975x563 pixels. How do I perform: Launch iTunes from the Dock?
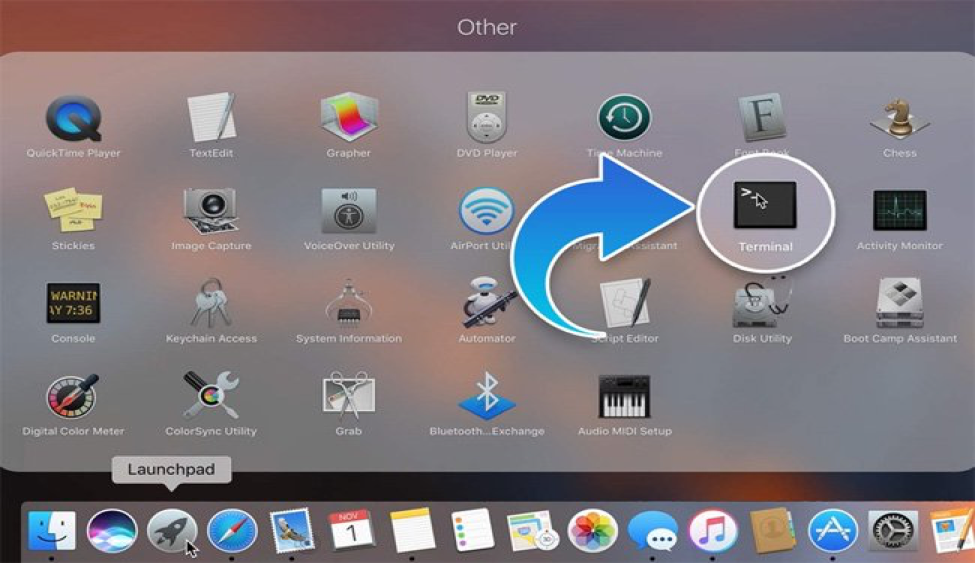713,531
